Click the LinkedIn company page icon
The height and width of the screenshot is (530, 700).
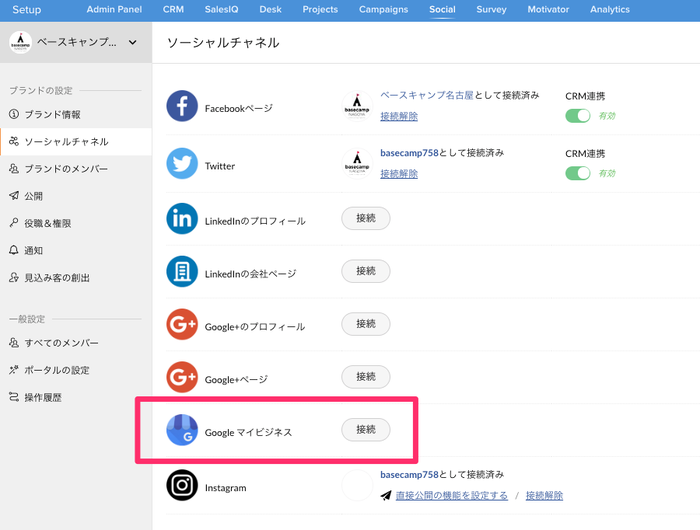pos(182,271)
